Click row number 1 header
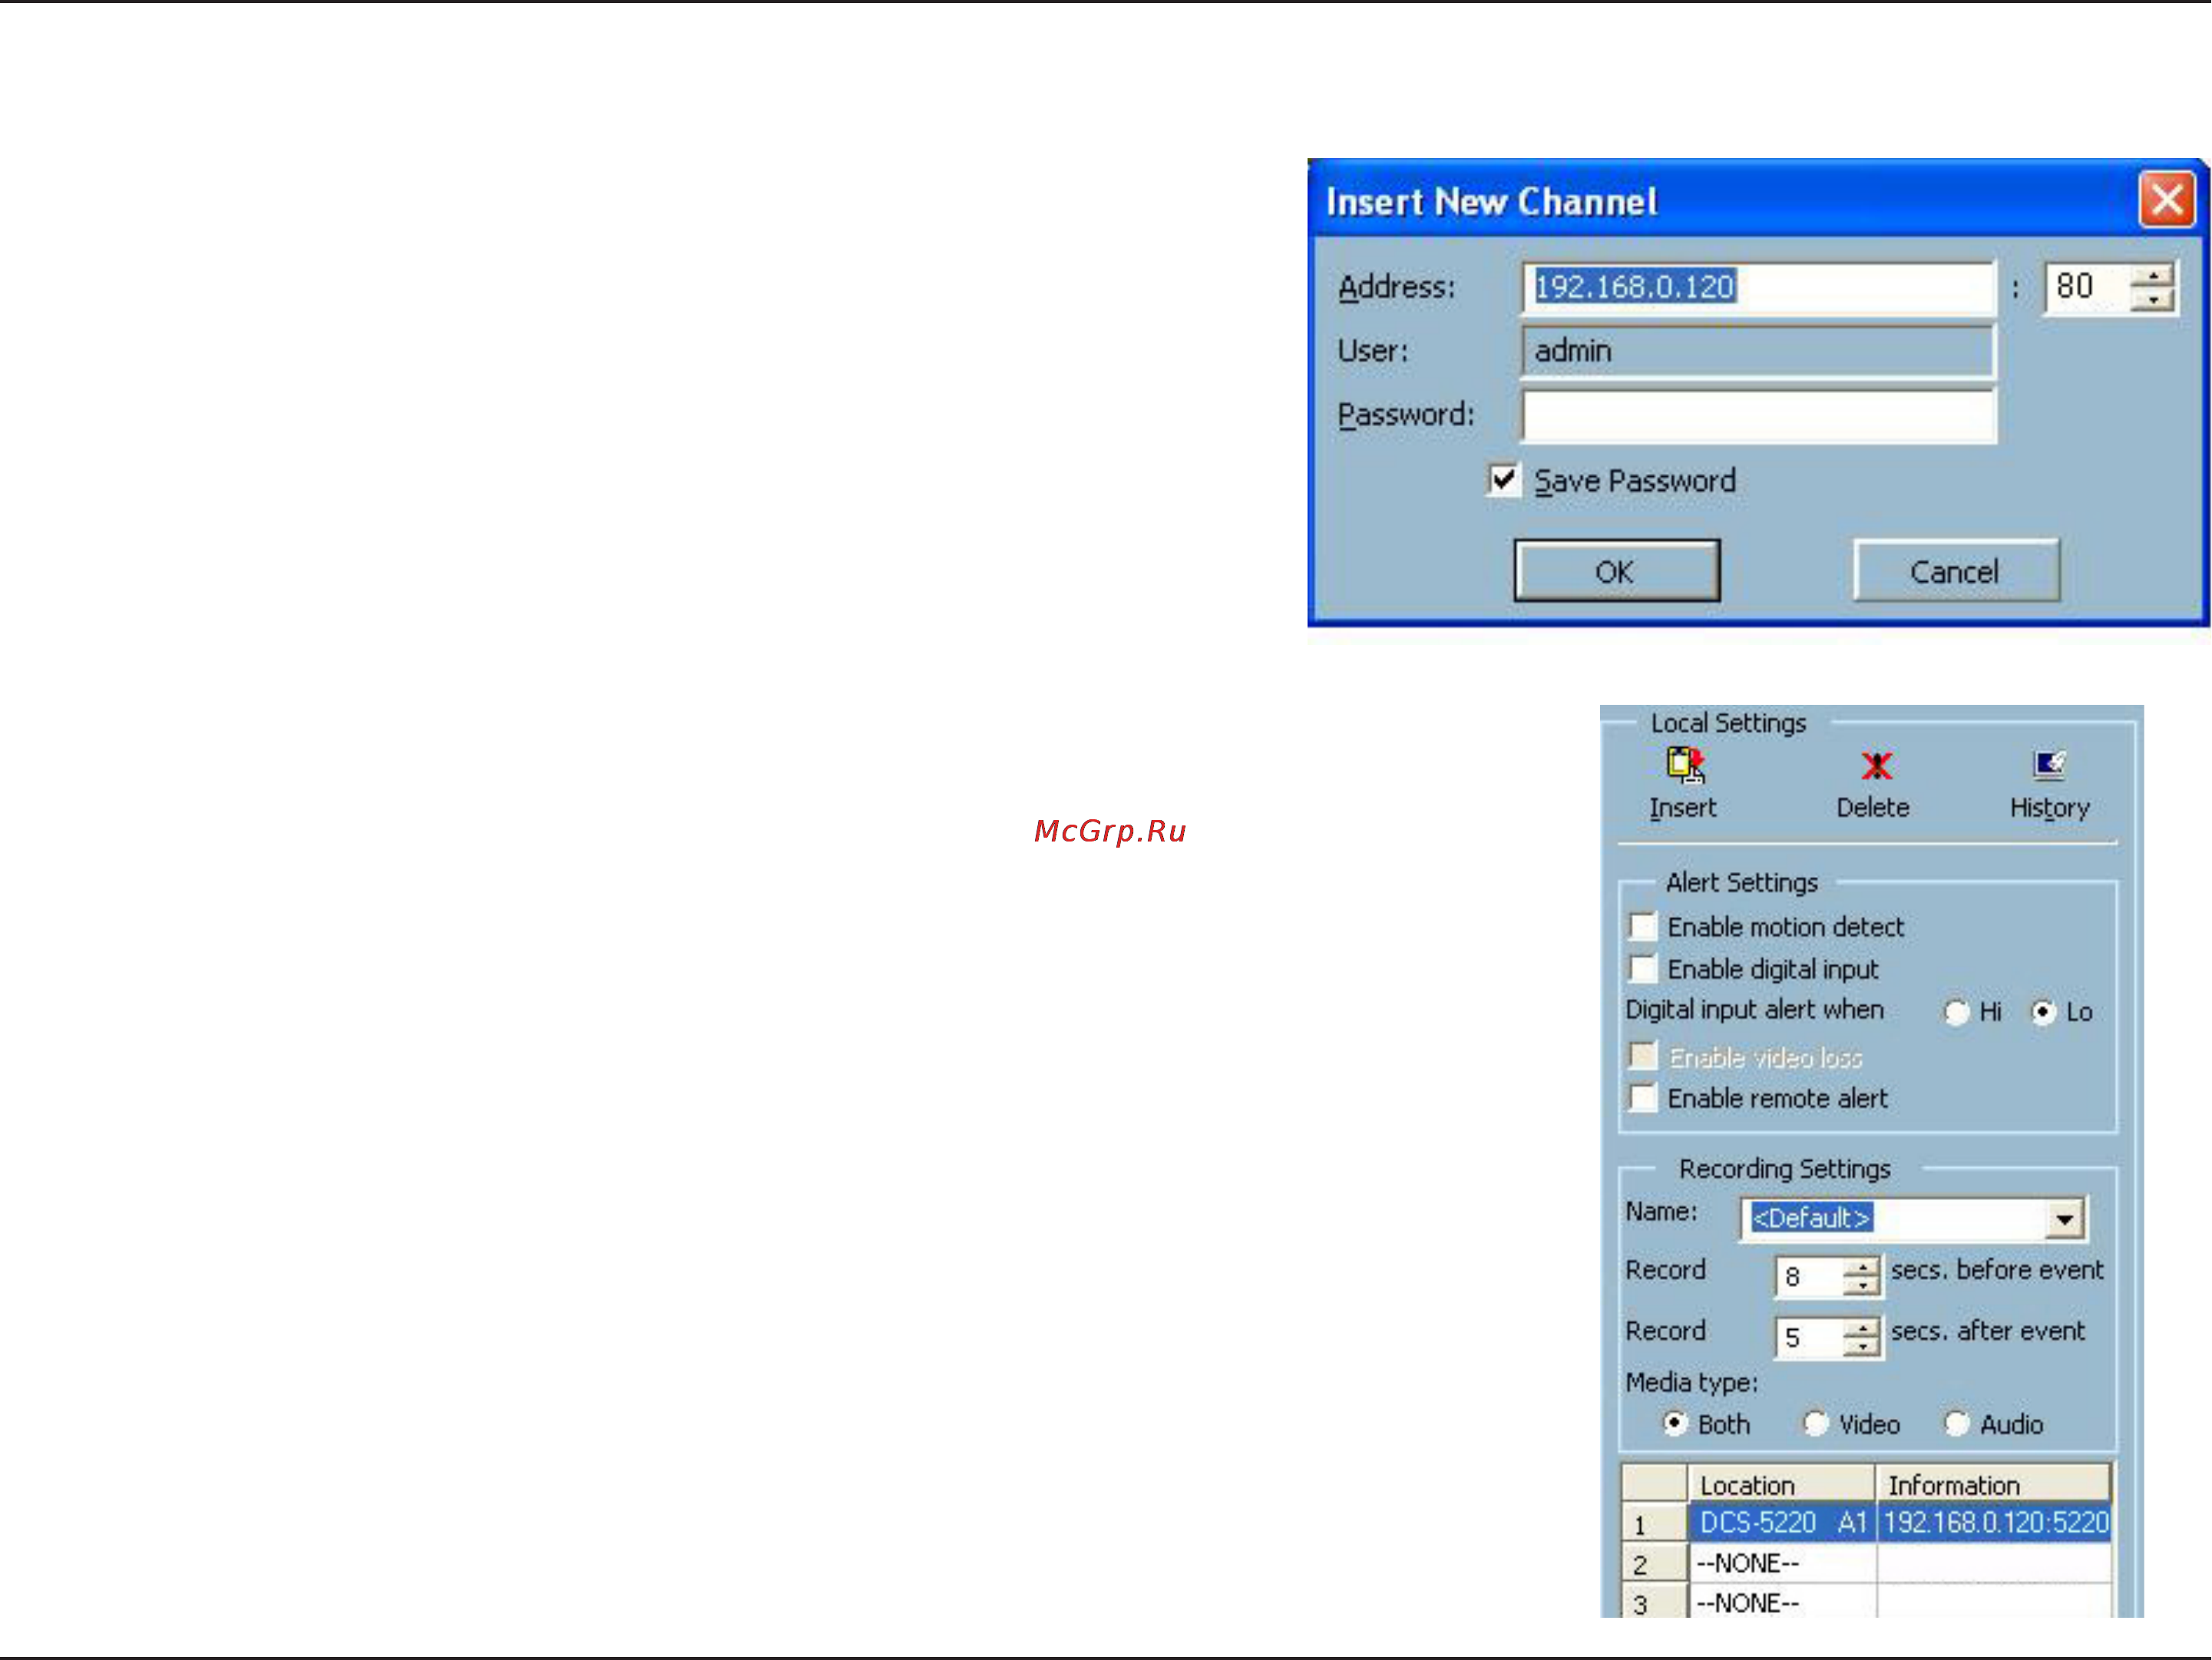This screenshot has width=2212, height=1660. point(1654,1523)
